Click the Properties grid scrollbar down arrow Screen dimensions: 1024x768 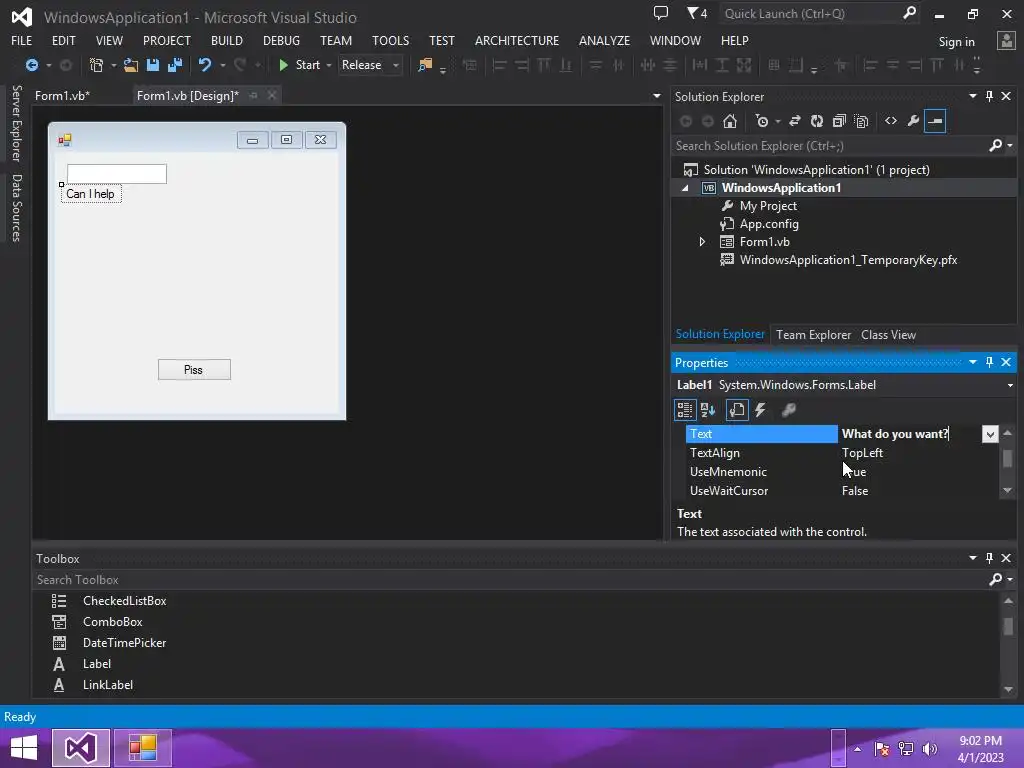pyautogui.click(x=1007, y=490)
